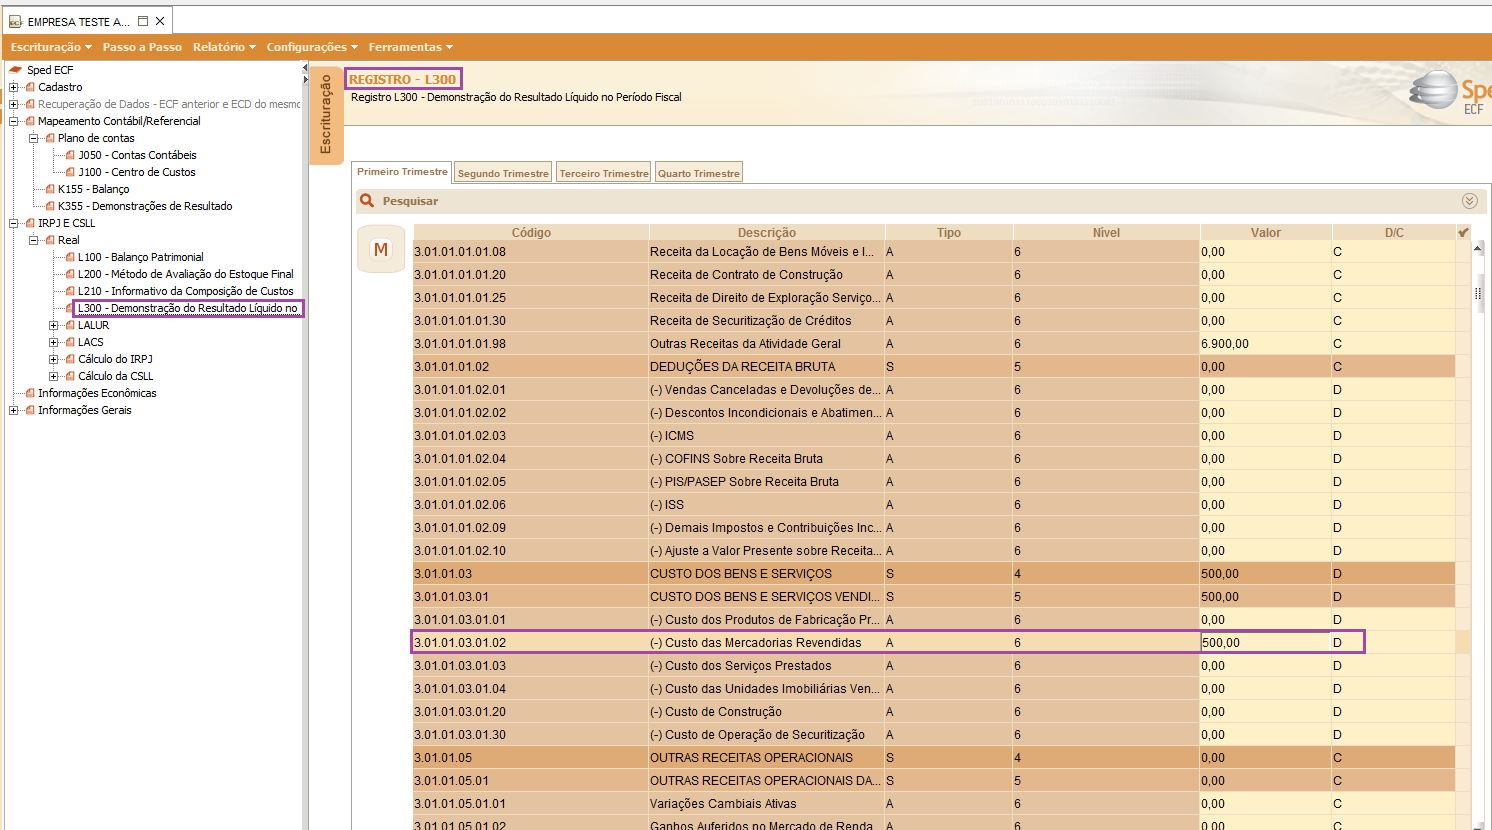Switch to the Quarto Trimestre tab
Viewport: 1492px width, 830px height.
(x=699, y=173)
